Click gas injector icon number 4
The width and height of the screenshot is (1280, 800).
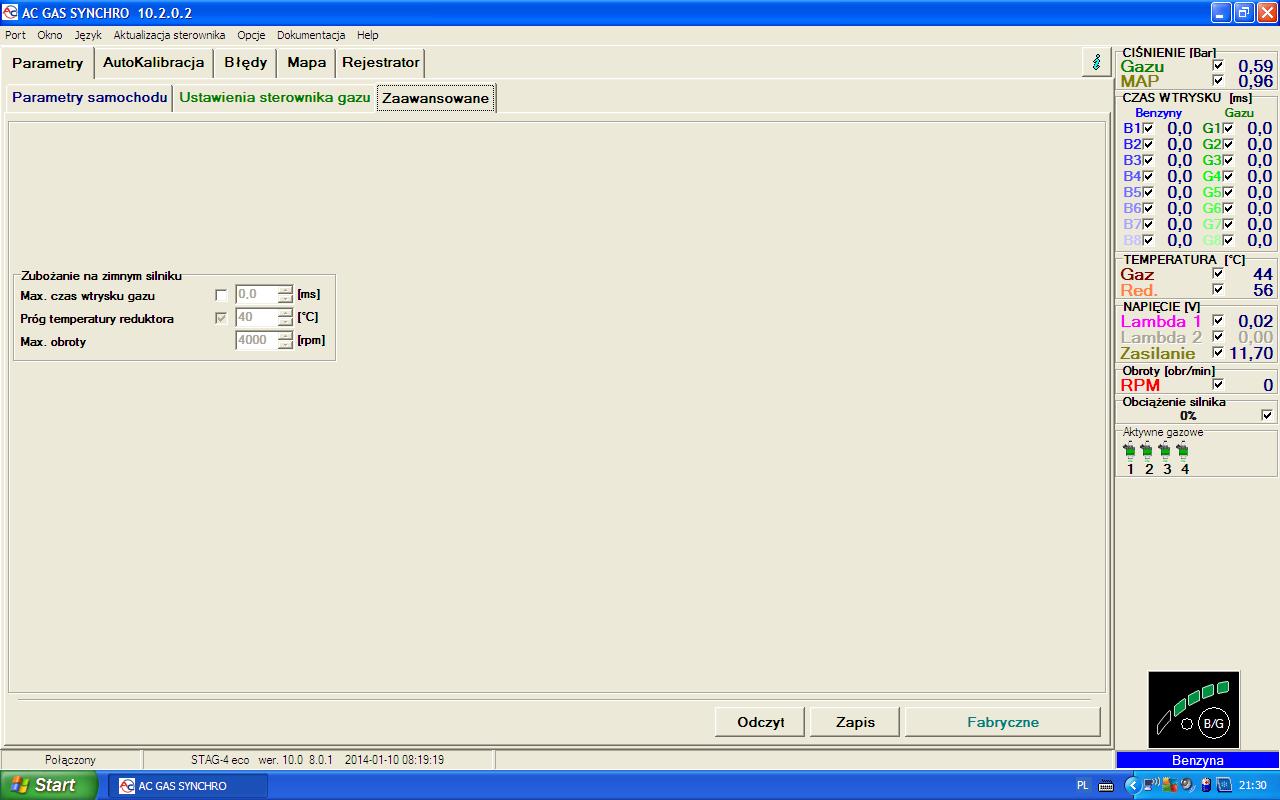pos(1184,451)
